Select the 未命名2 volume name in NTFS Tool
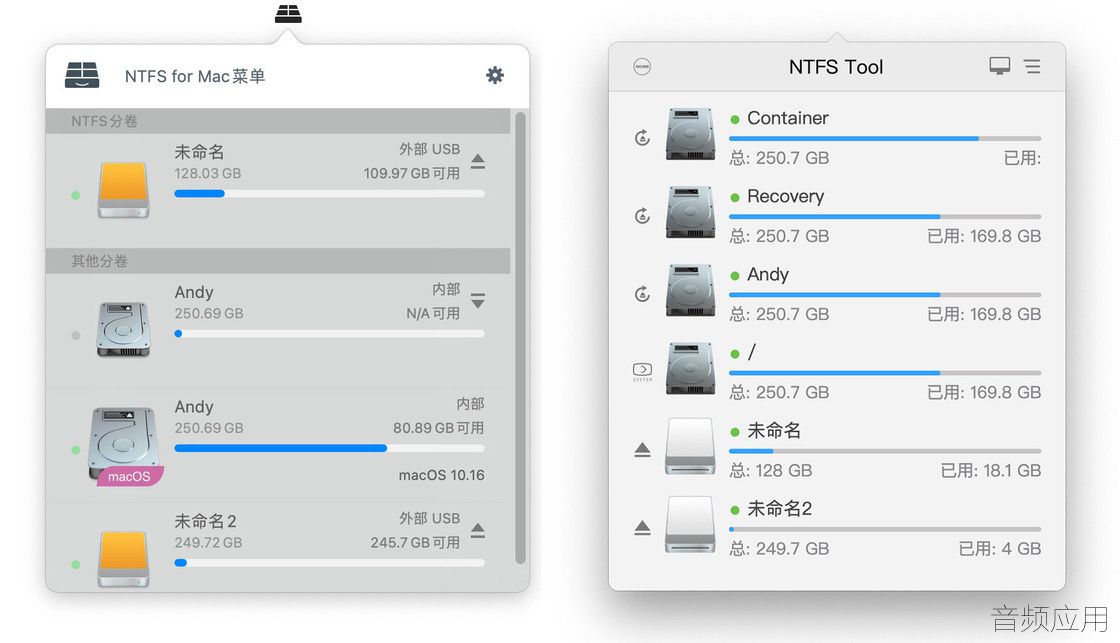The image size is (1120, 643). [779, 509]
